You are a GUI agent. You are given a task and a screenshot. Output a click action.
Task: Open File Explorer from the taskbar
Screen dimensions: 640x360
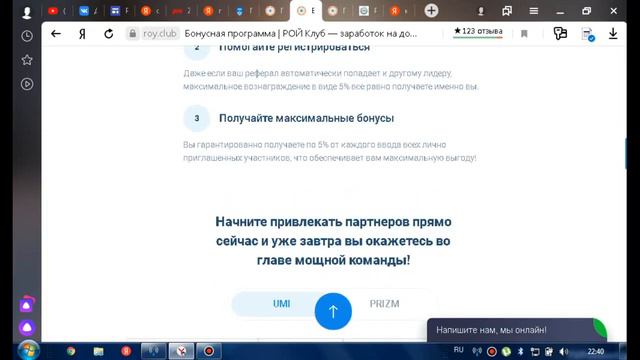click(x=98, y=351)
